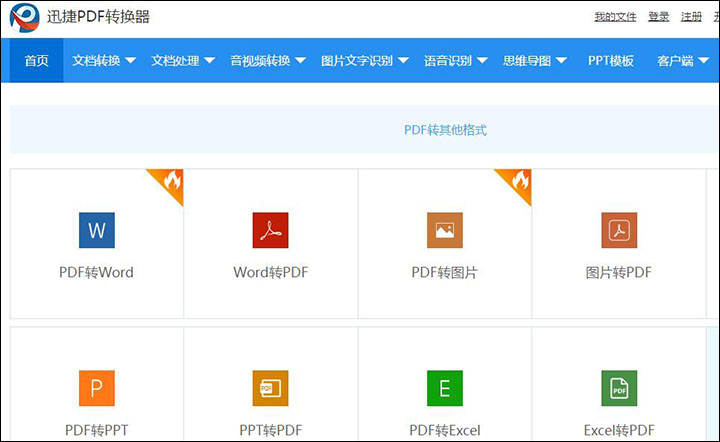Click the Excel转PDF label

(619, 430)
